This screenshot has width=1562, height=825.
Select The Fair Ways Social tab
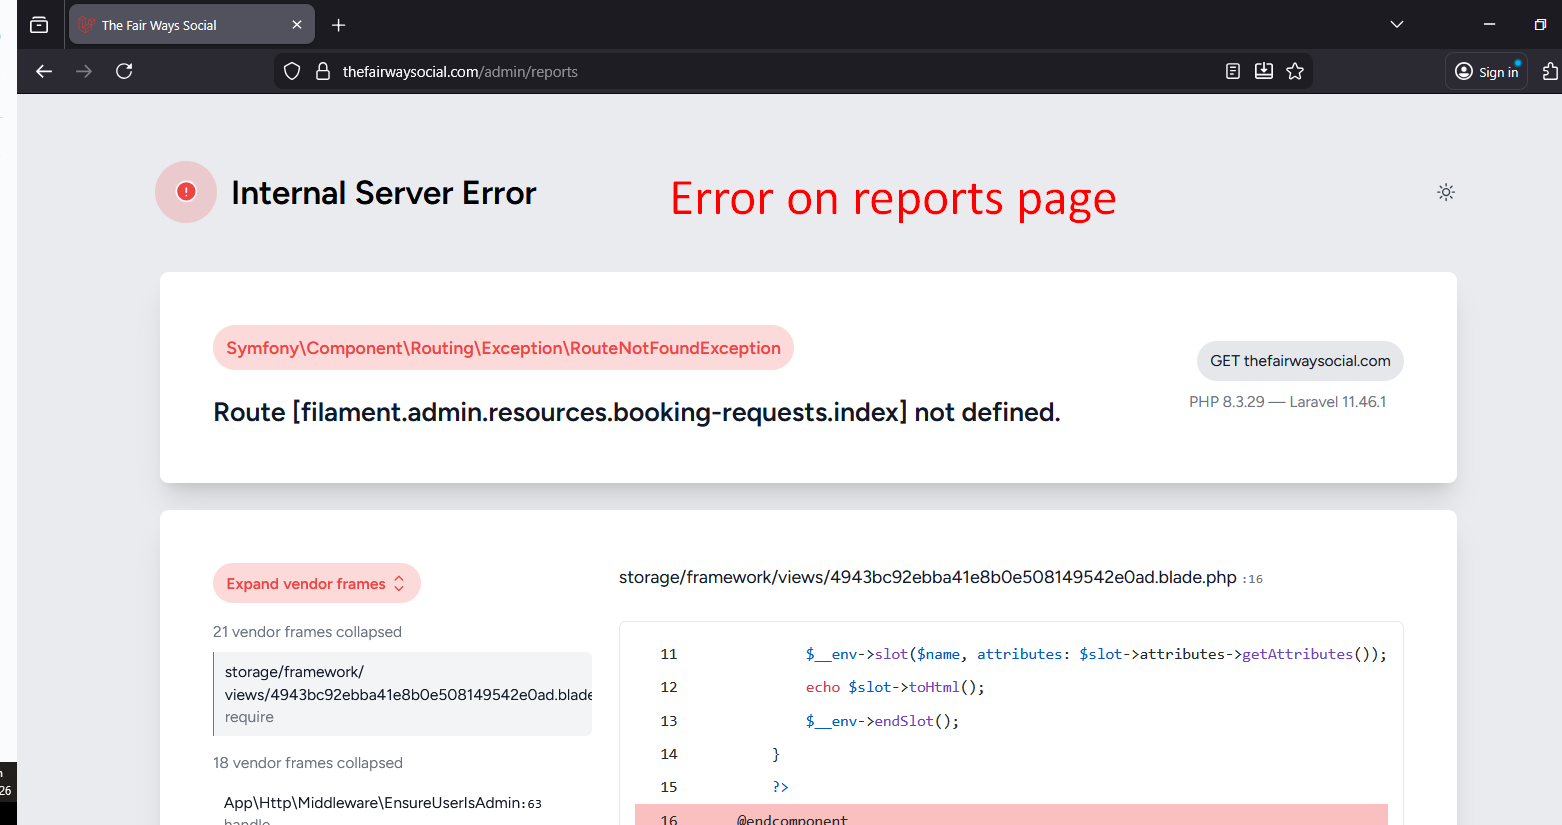tap(180, 25)
